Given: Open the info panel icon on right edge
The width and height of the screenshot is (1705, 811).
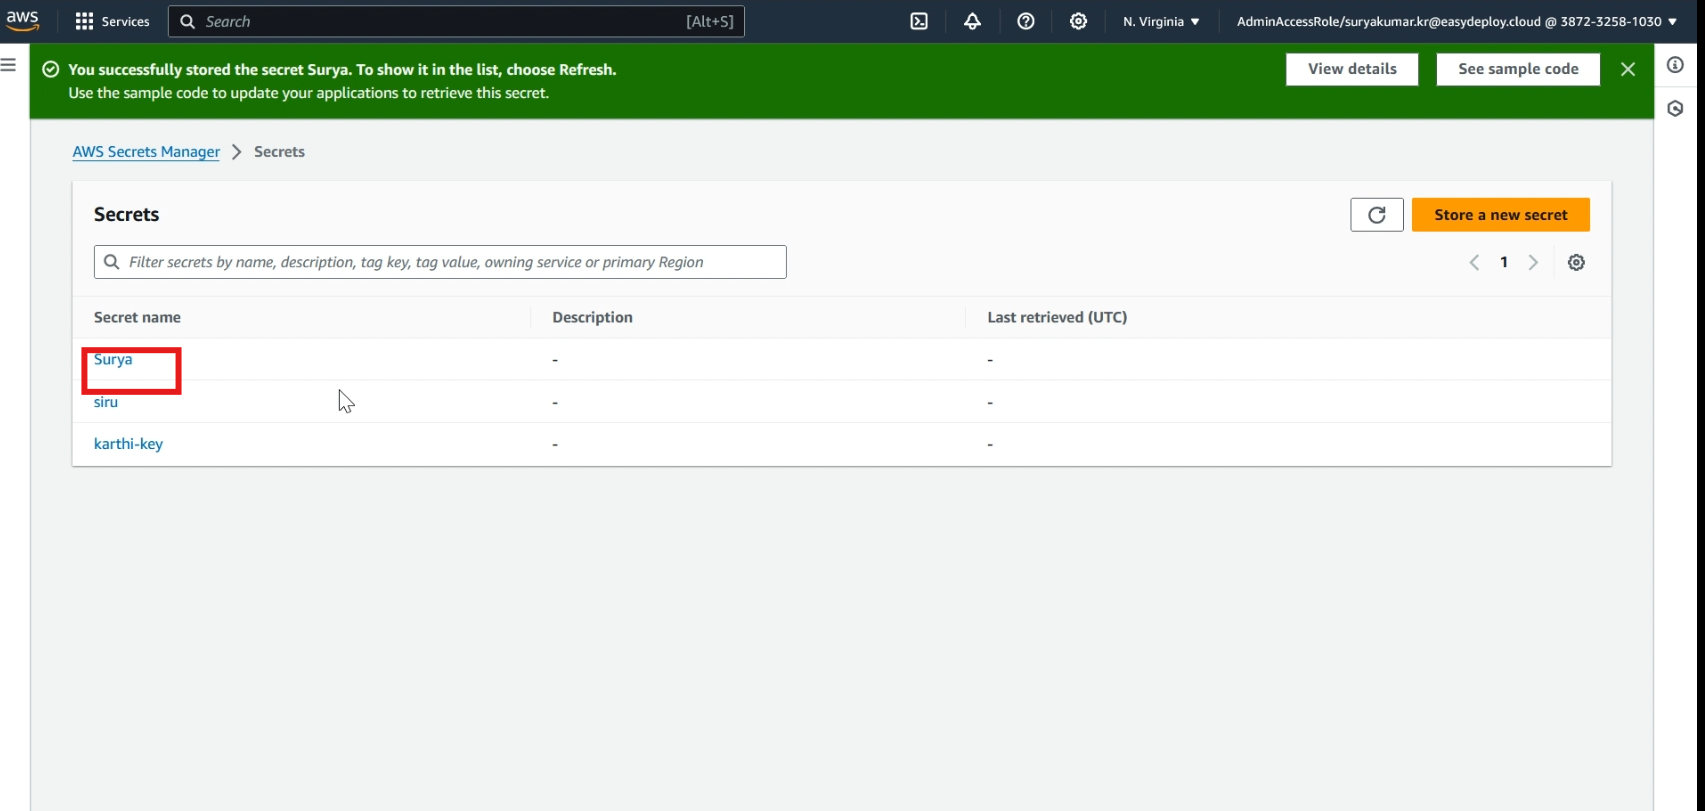Looking at the screenshot, I should click(1675, 65).
